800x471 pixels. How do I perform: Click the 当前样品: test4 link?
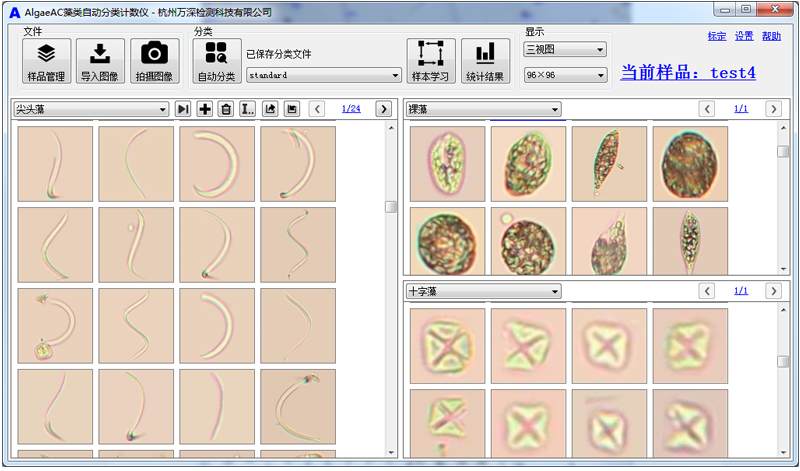point(688,73)
